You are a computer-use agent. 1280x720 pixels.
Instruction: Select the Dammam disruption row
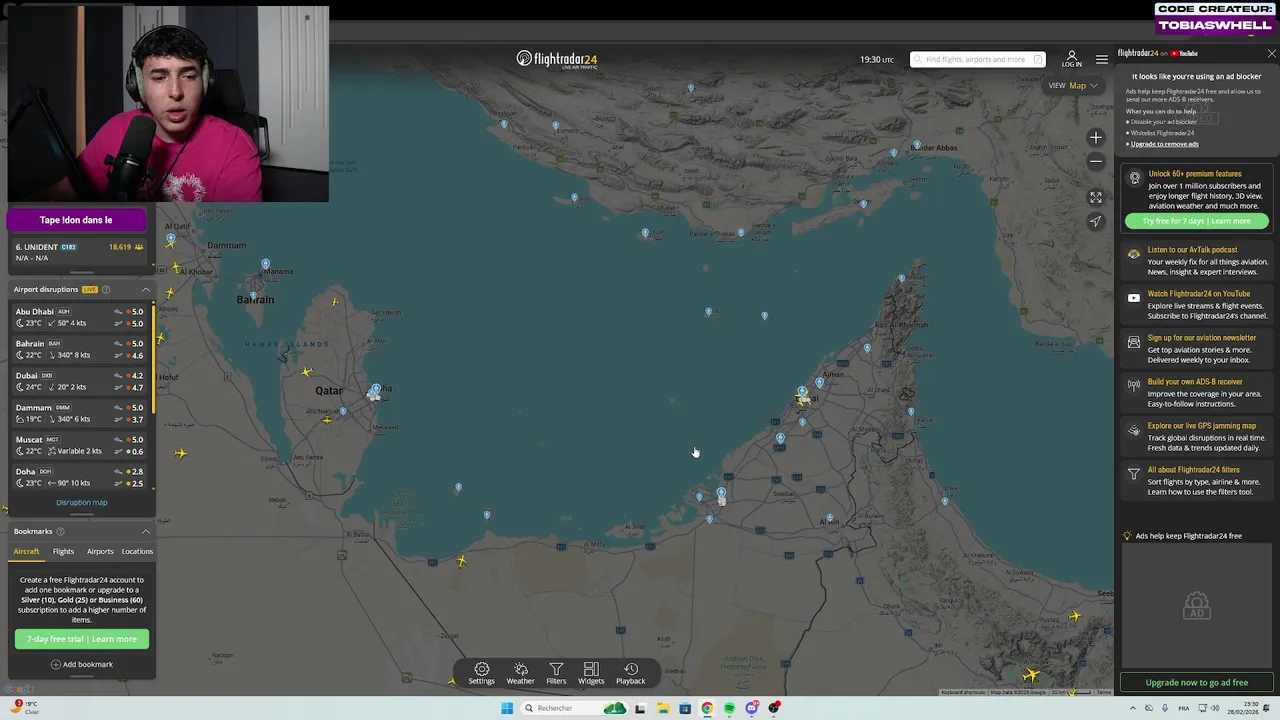click(79, 413)
